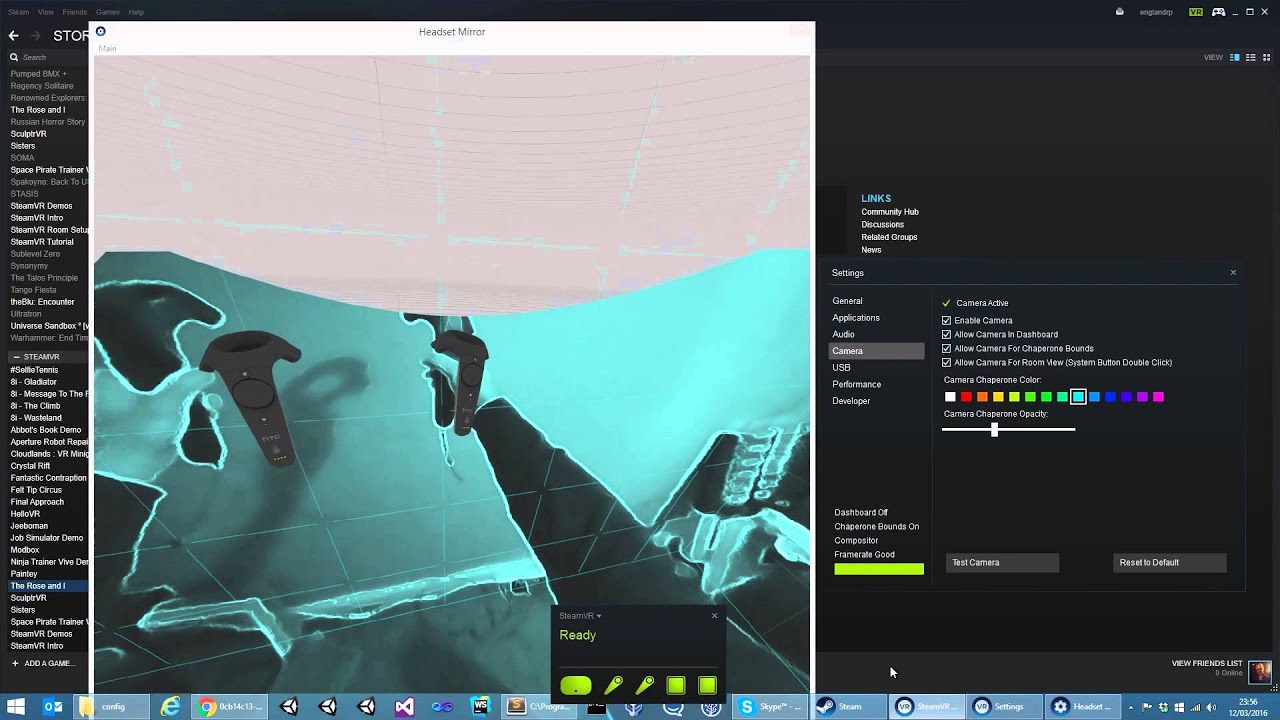Select the right controller icon in SteamVR status
Image resolution: width=1280 pixels, height=720 pixels.
click(x=644, y=685)
